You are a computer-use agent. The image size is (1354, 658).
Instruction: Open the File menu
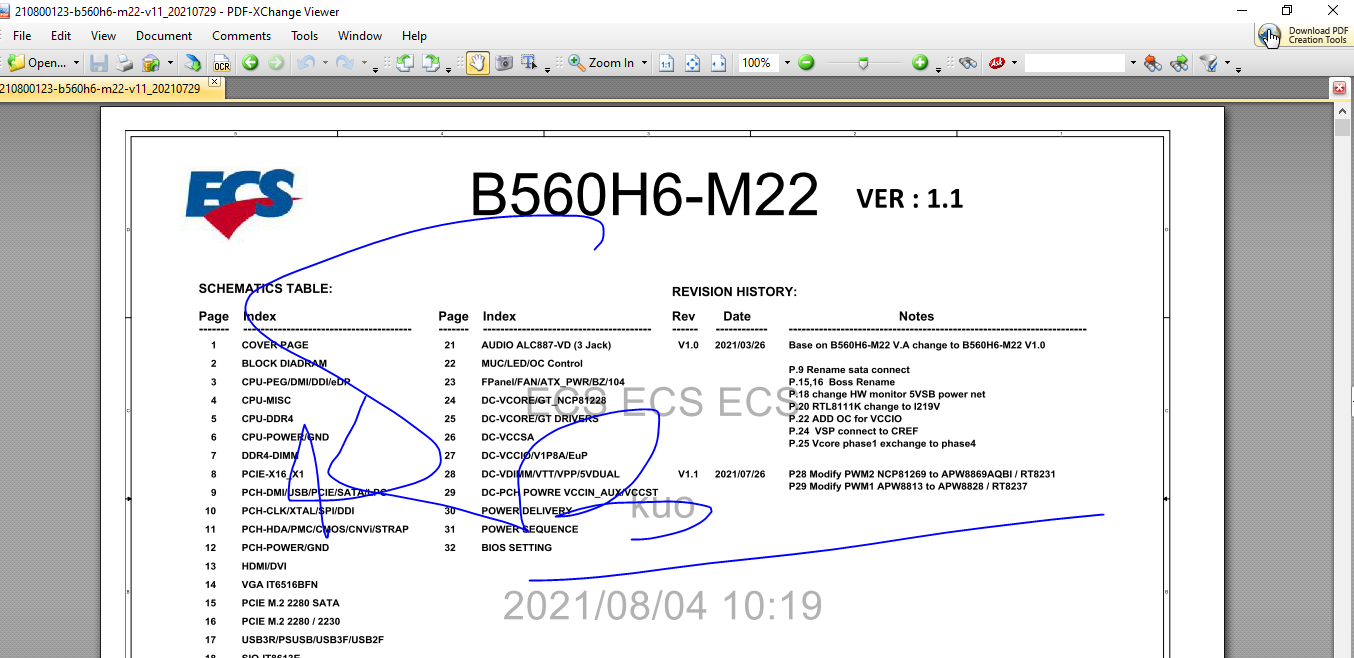(x=22, y=35)
